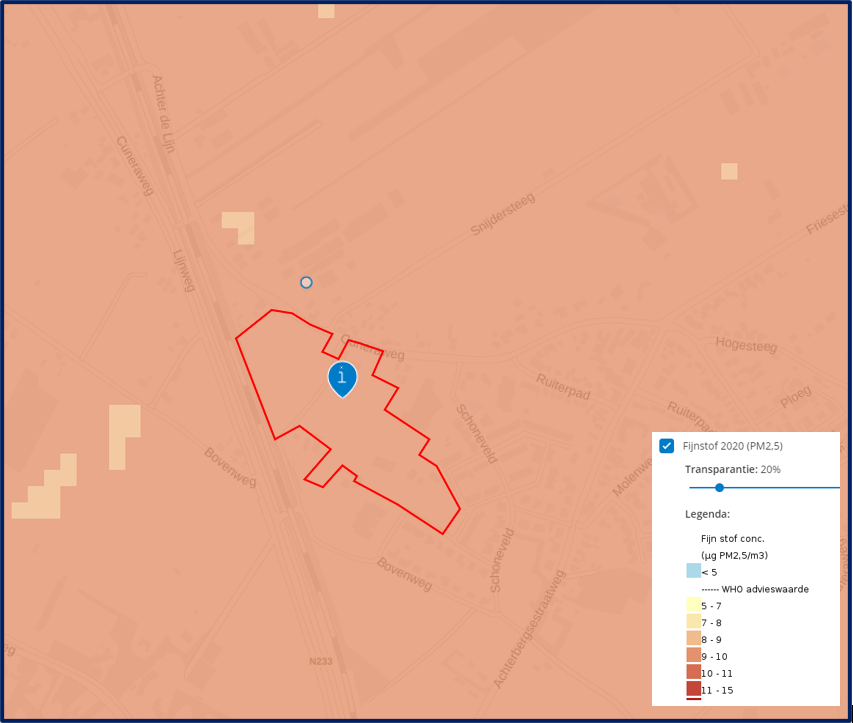This screenshot has height=723, width=853.
Task: Select the small circle marker near Snijdersteeg
Action: (306, 283)
